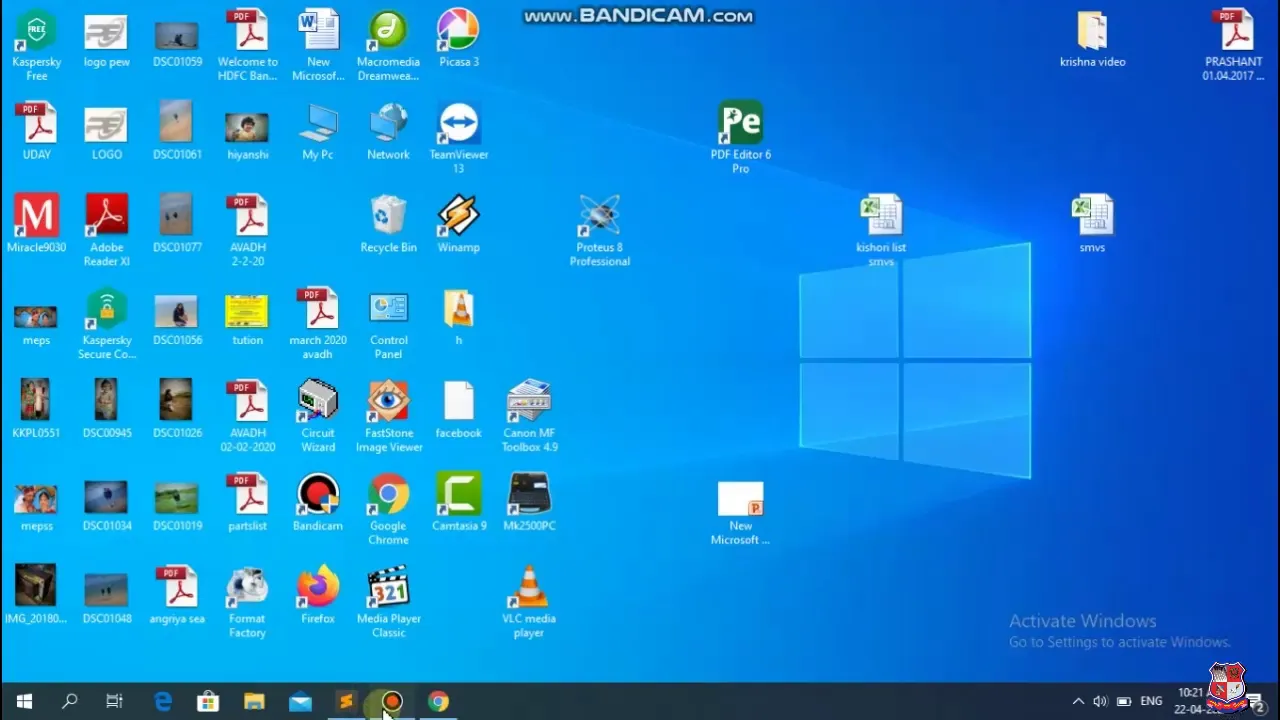This screenshot has height=720, width=1280.
Task: Open KKPL0551 photo thumbnail
Action: tap(36, 410)
